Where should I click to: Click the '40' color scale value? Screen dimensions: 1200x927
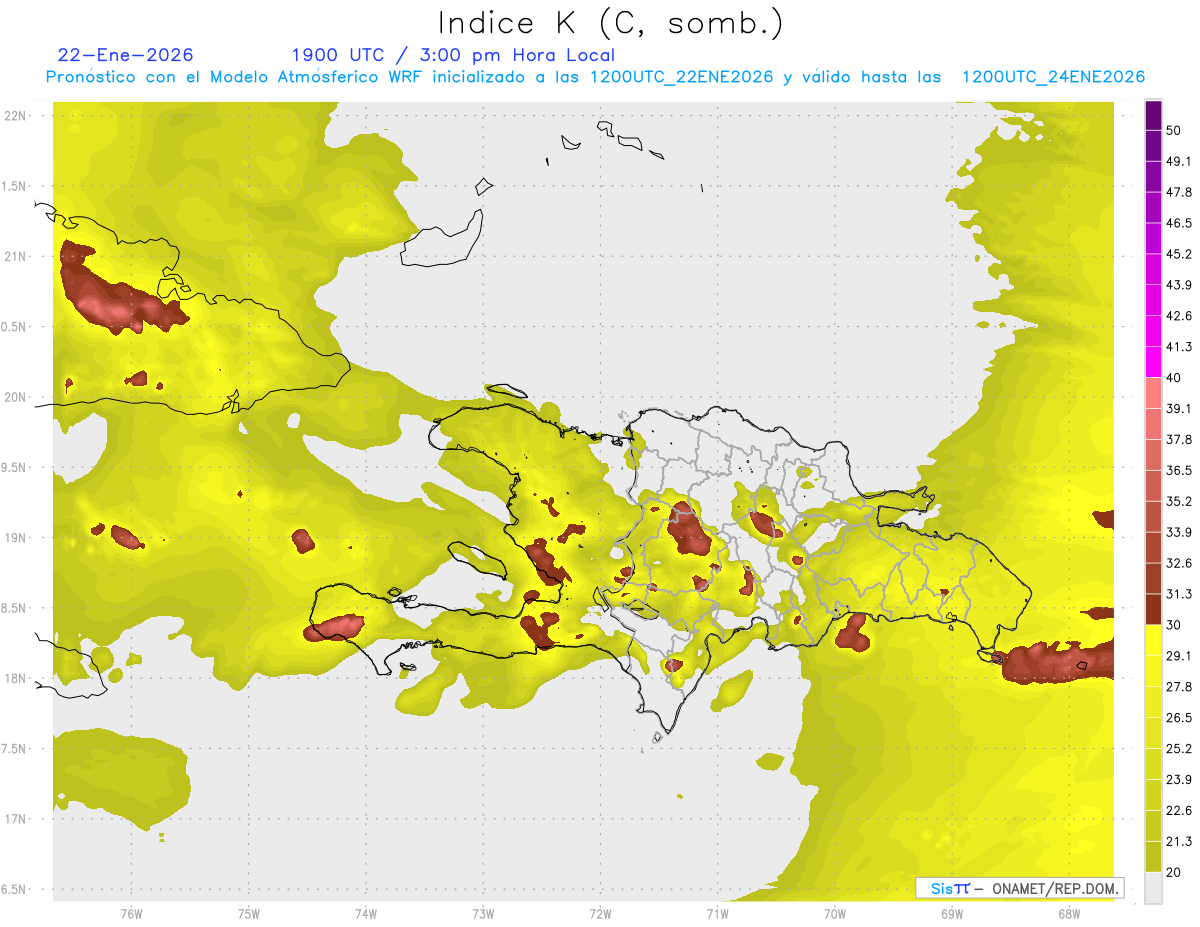(1174, 378)
